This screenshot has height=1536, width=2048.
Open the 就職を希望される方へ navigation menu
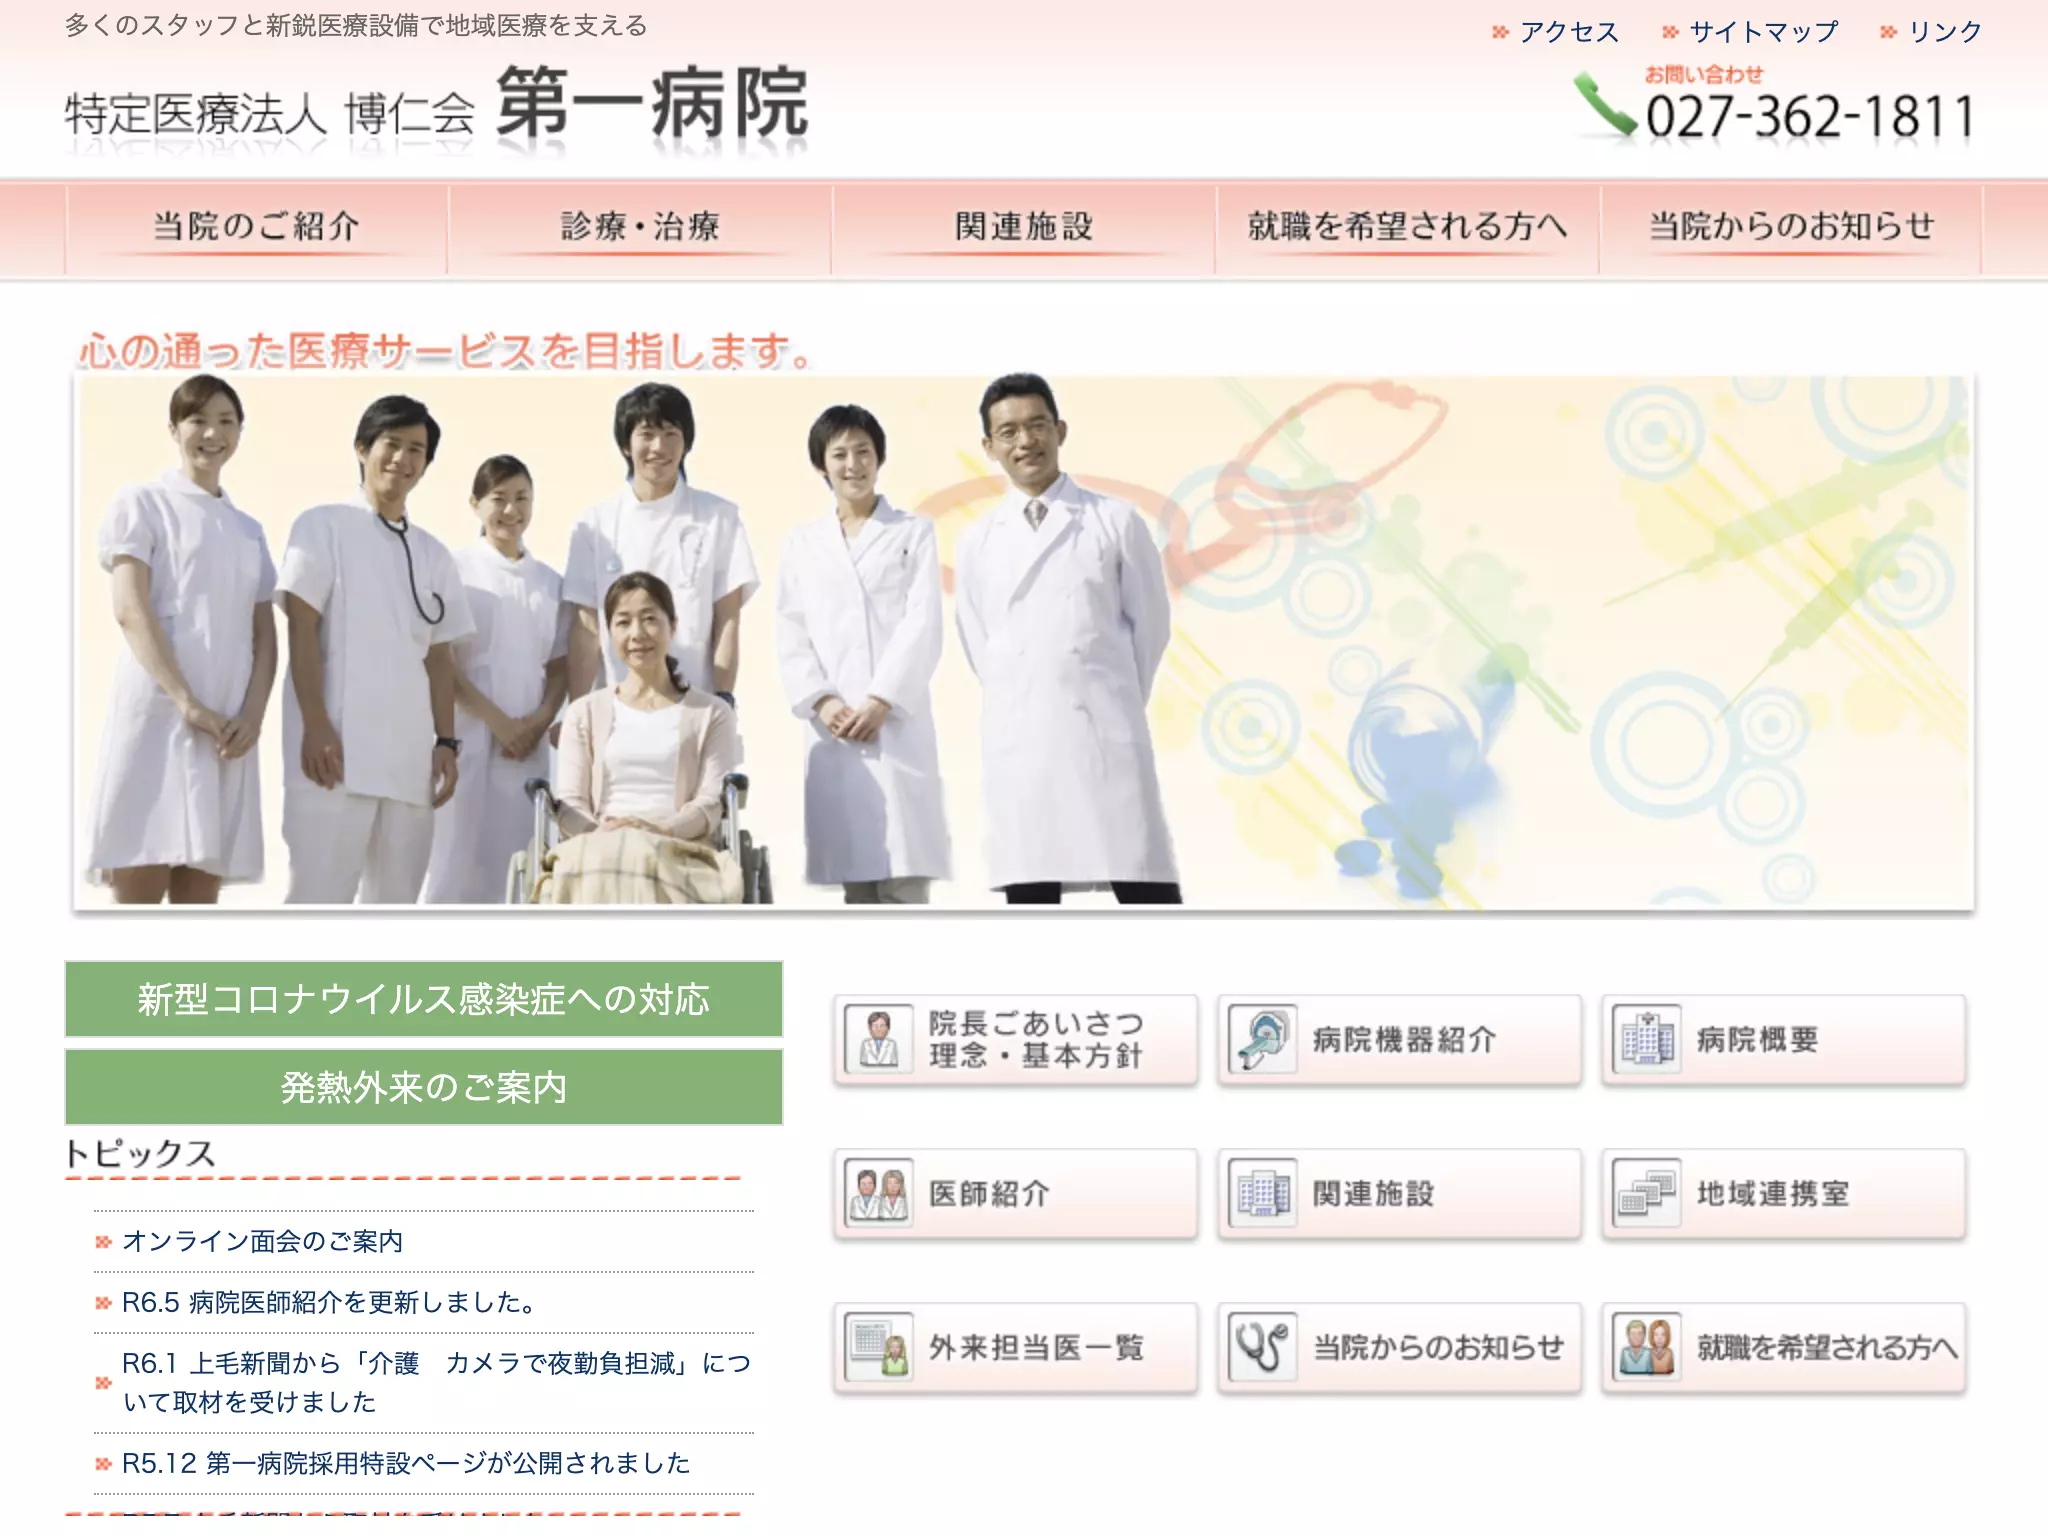pos(1408,227)
